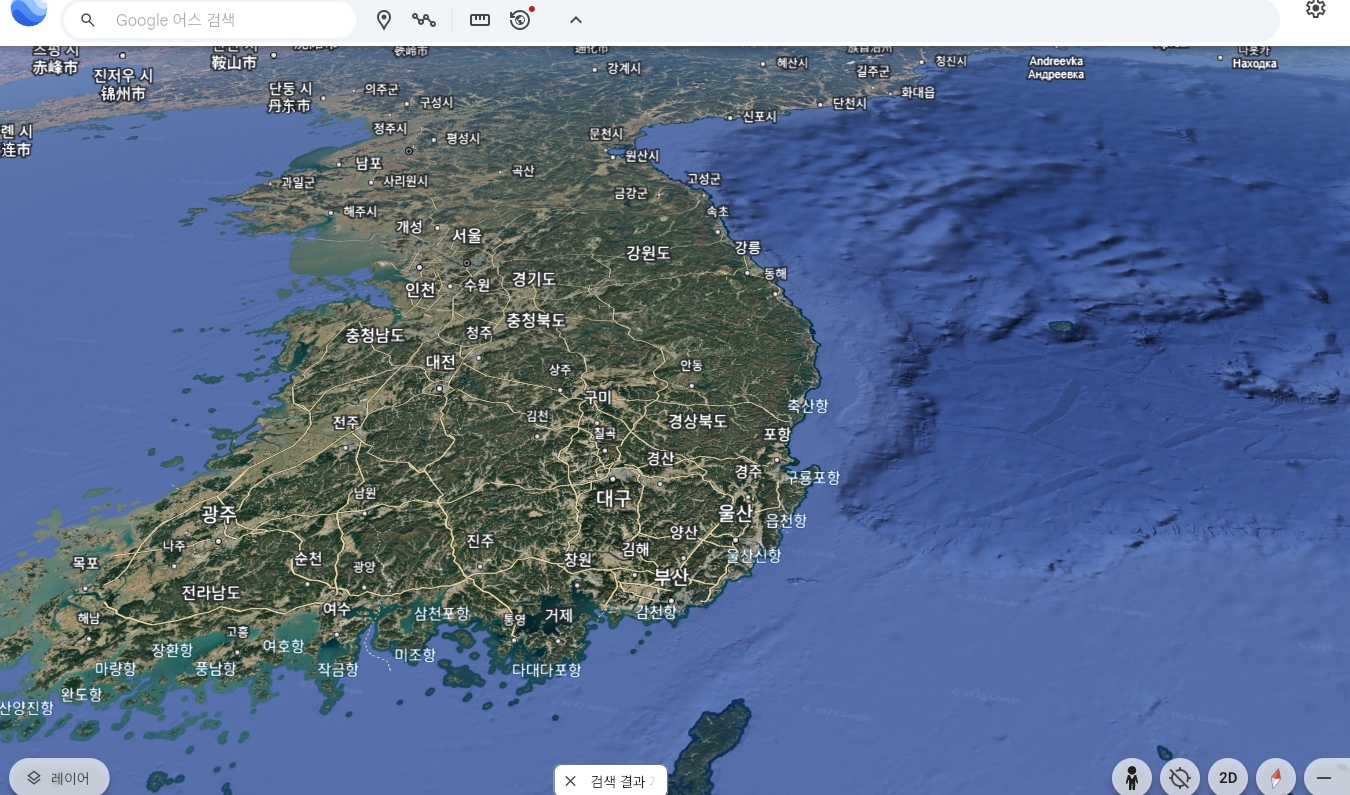This screenshot has width=1350, height=795.
Task: Click the 대구 city label
Action: pos(614,497)
